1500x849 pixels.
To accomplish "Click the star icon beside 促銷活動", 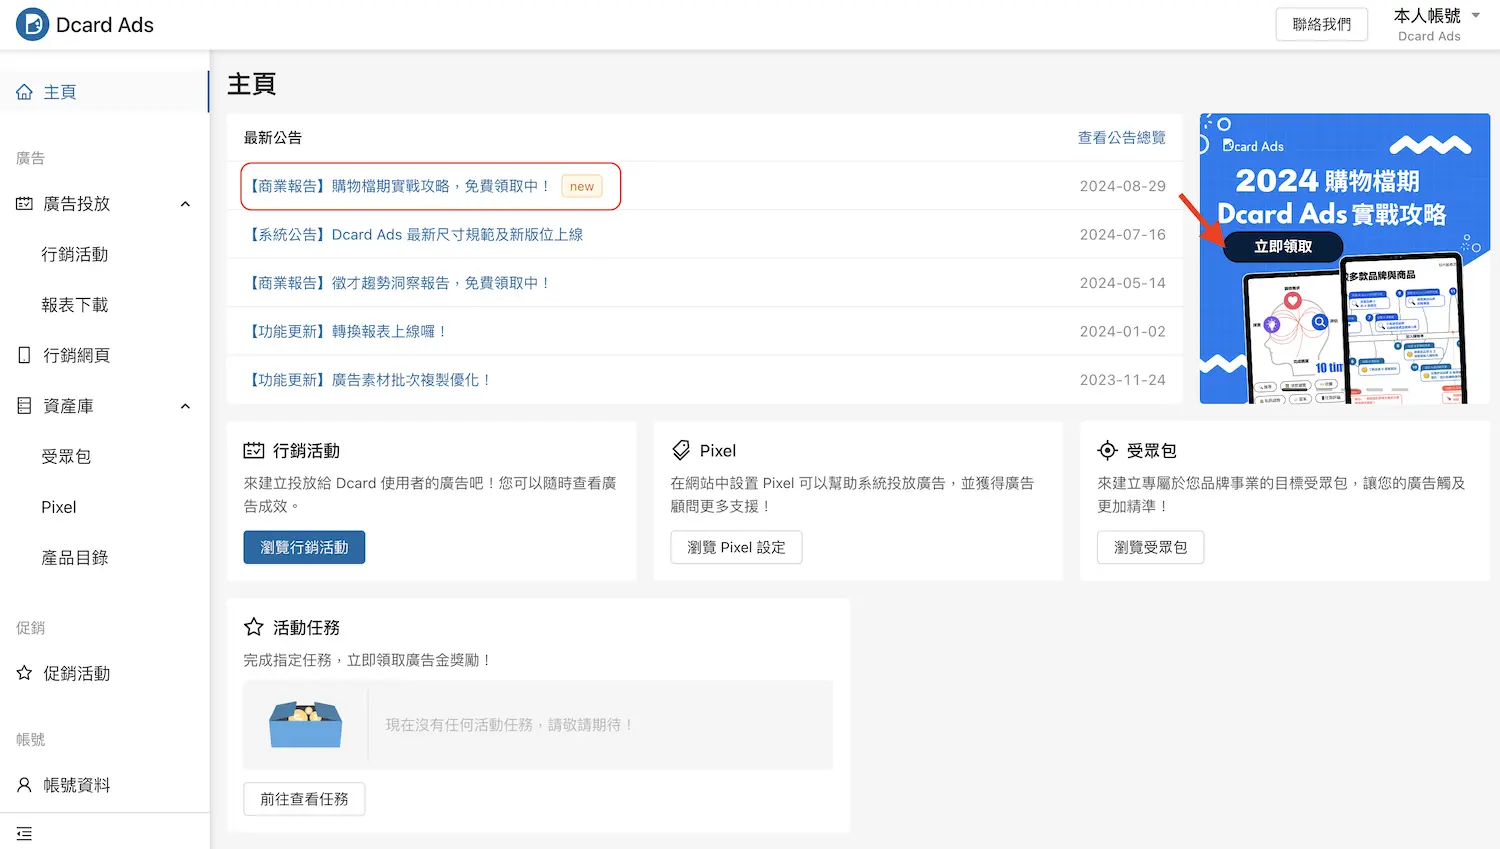I will (x=24, y=673).
